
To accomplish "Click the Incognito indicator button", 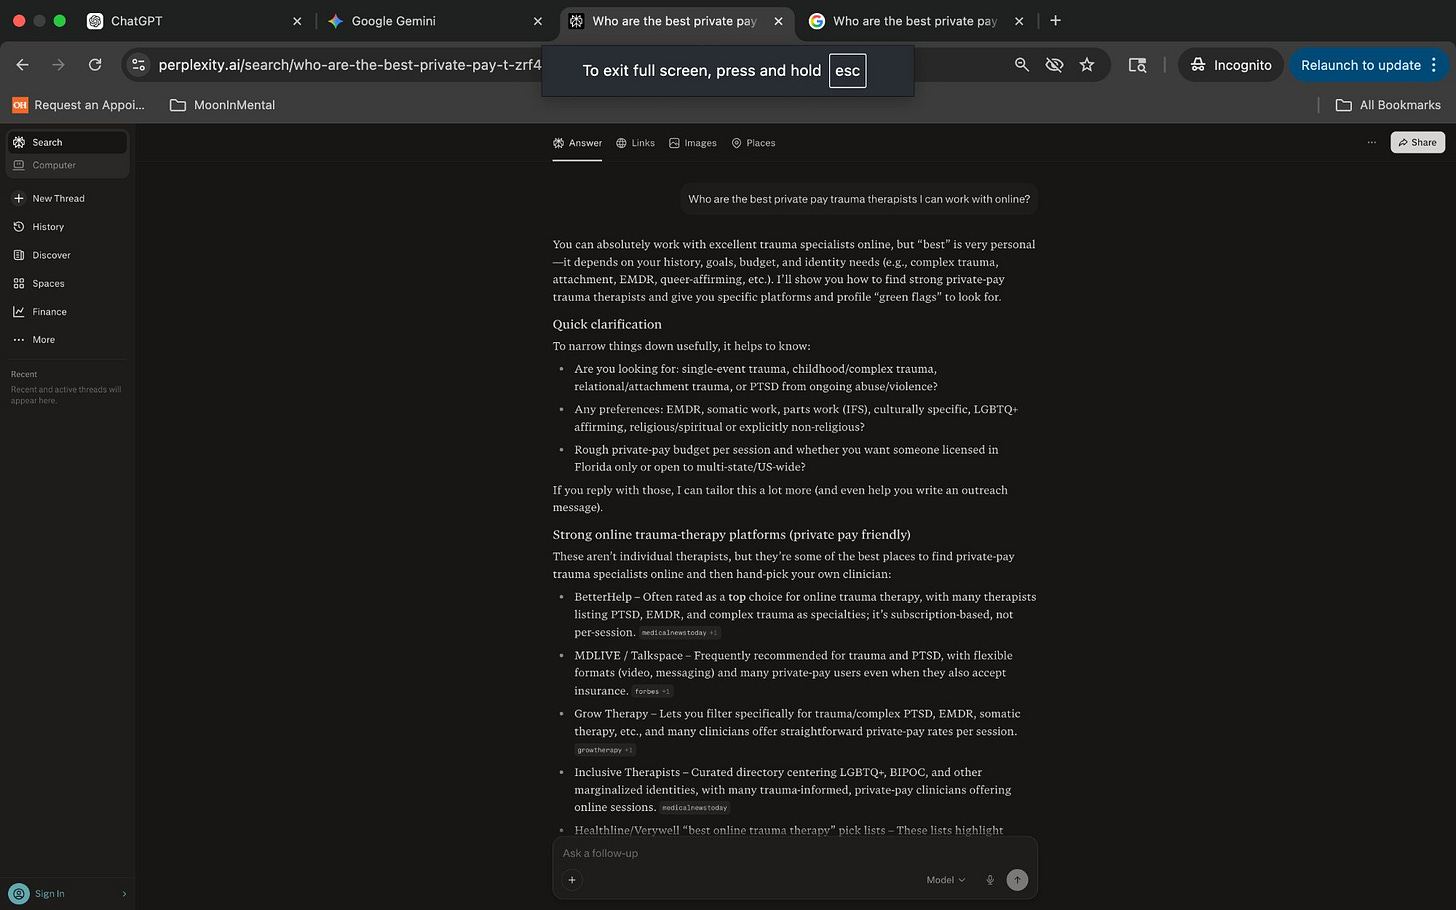I will (1231, 65).
